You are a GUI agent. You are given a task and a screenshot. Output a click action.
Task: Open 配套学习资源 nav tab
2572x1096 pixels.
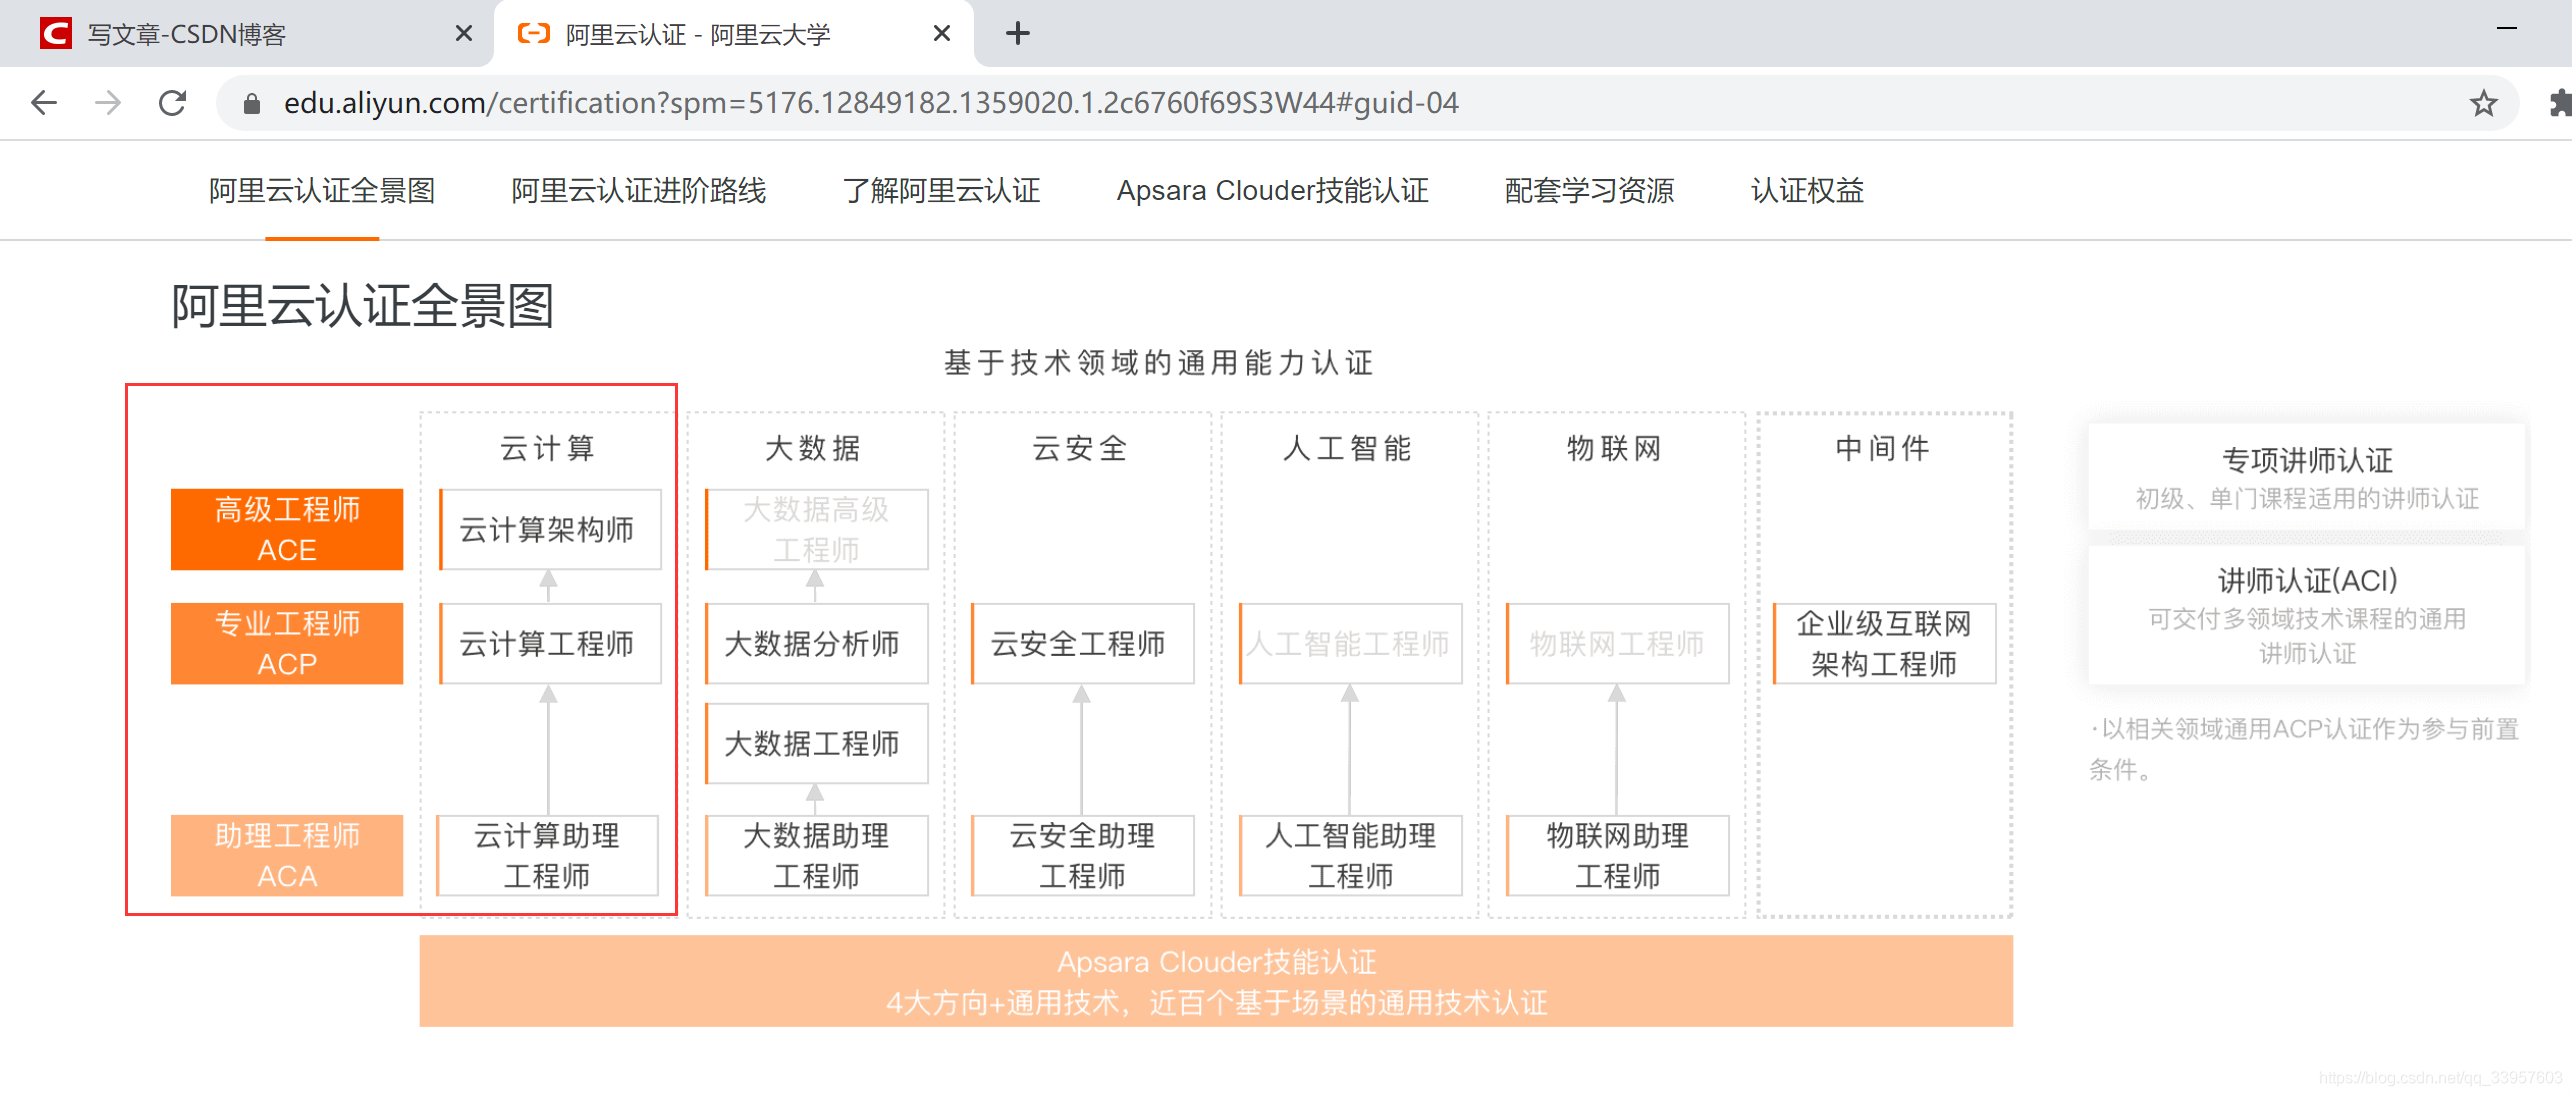tap(1590, 191)
